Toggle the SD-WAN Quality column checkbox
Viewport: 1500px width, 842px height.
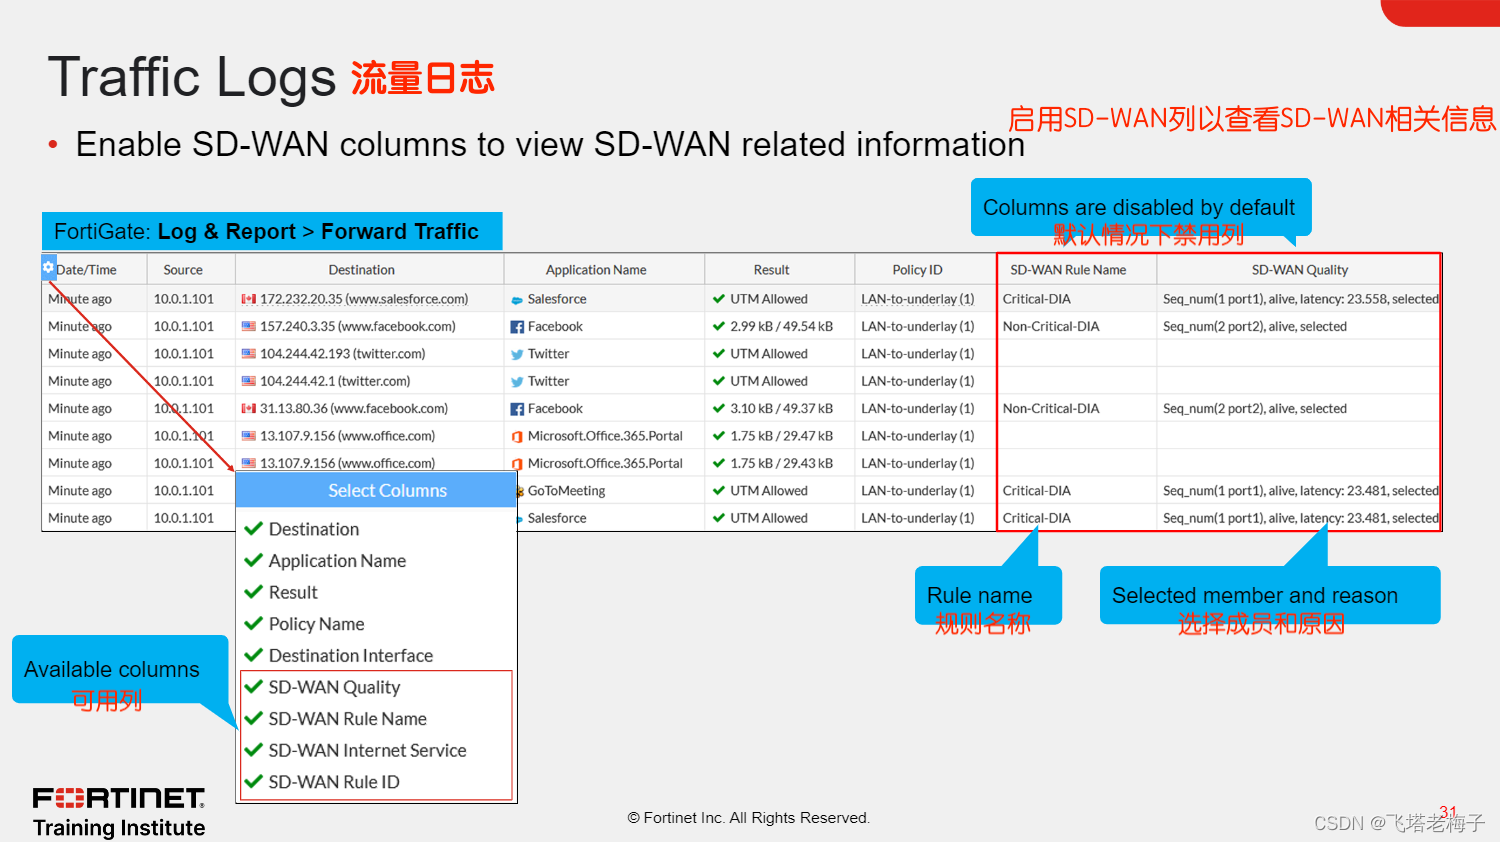pyautogui.click(x=254, y=687)
